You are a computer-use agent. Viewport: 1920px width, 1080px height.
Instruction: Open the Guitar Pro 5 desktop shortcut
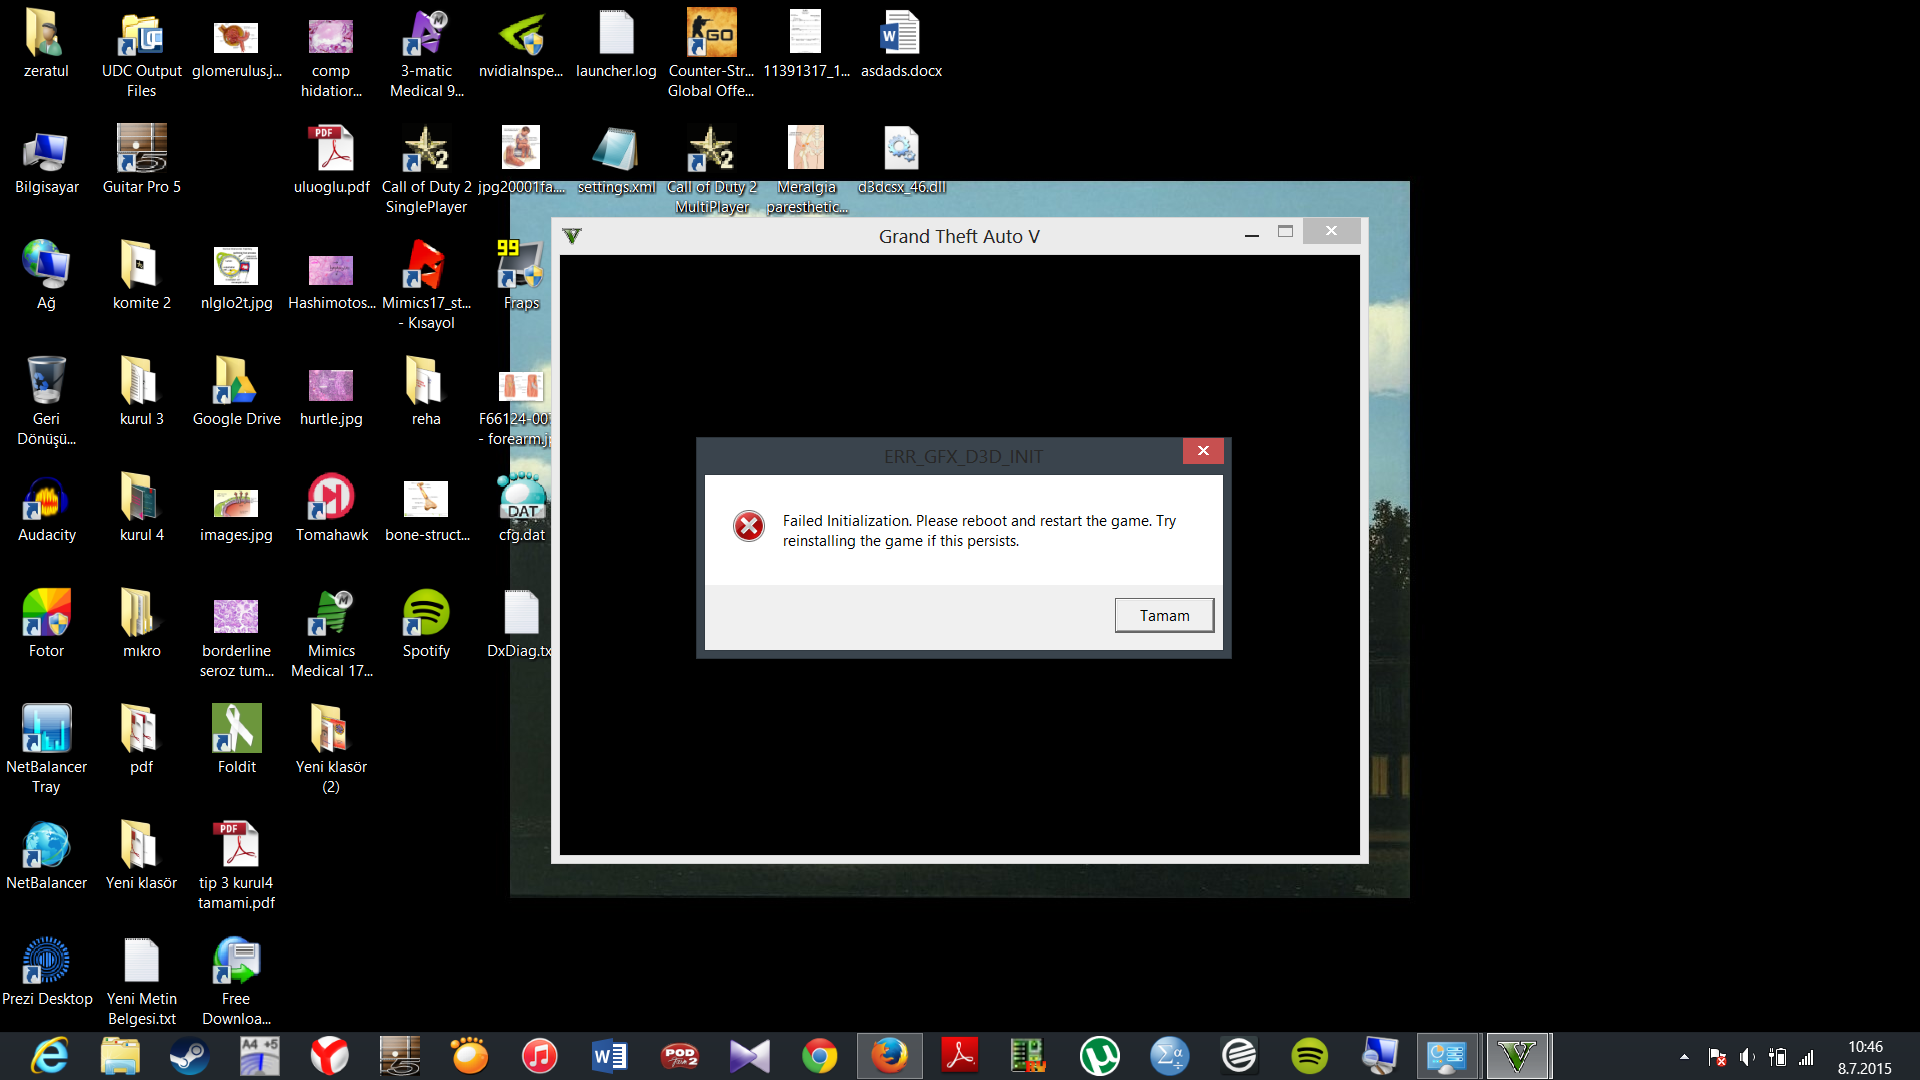coord(141,160)
